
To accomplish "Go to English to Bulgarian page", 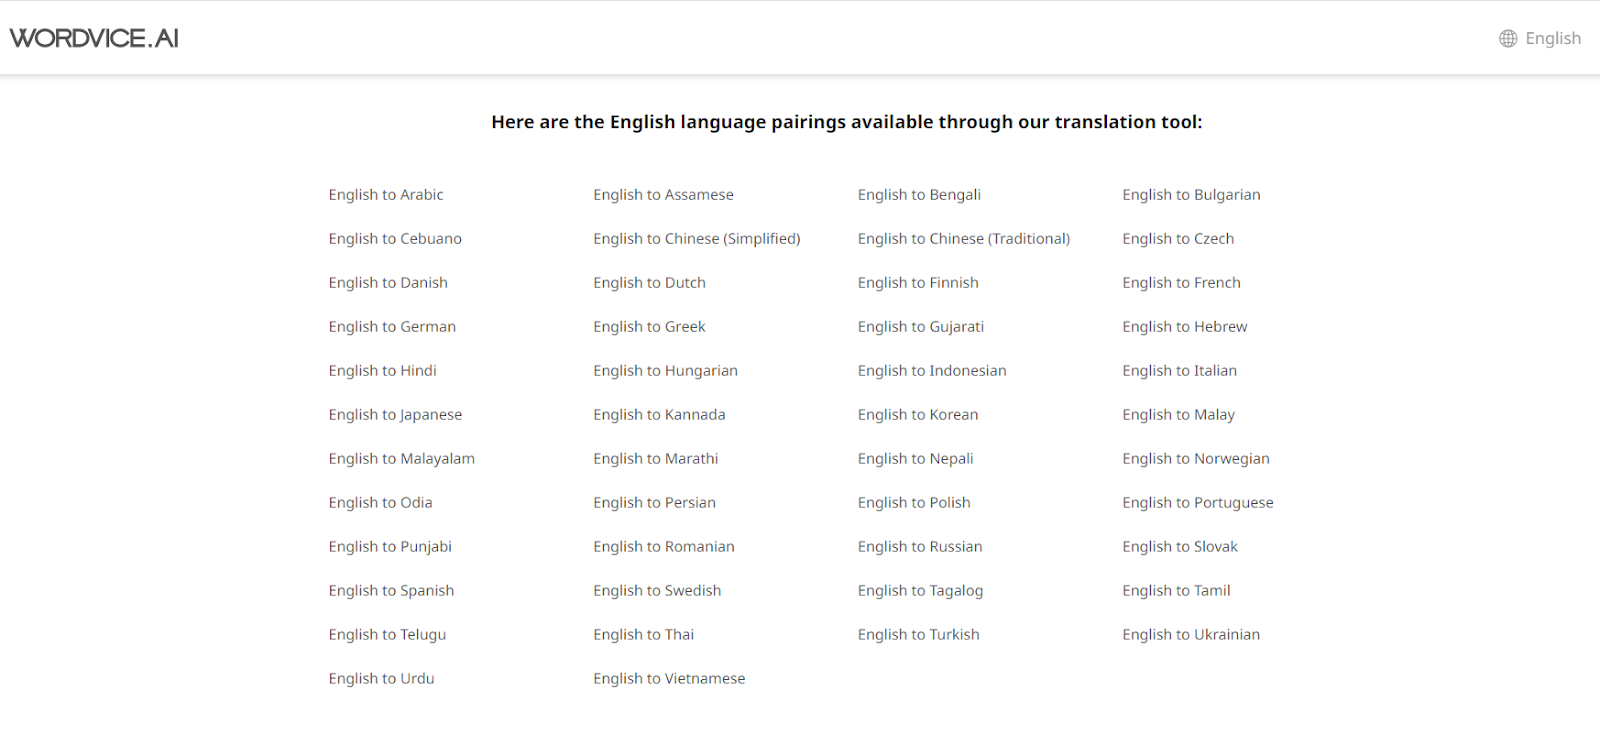I will click(1190, 195).
